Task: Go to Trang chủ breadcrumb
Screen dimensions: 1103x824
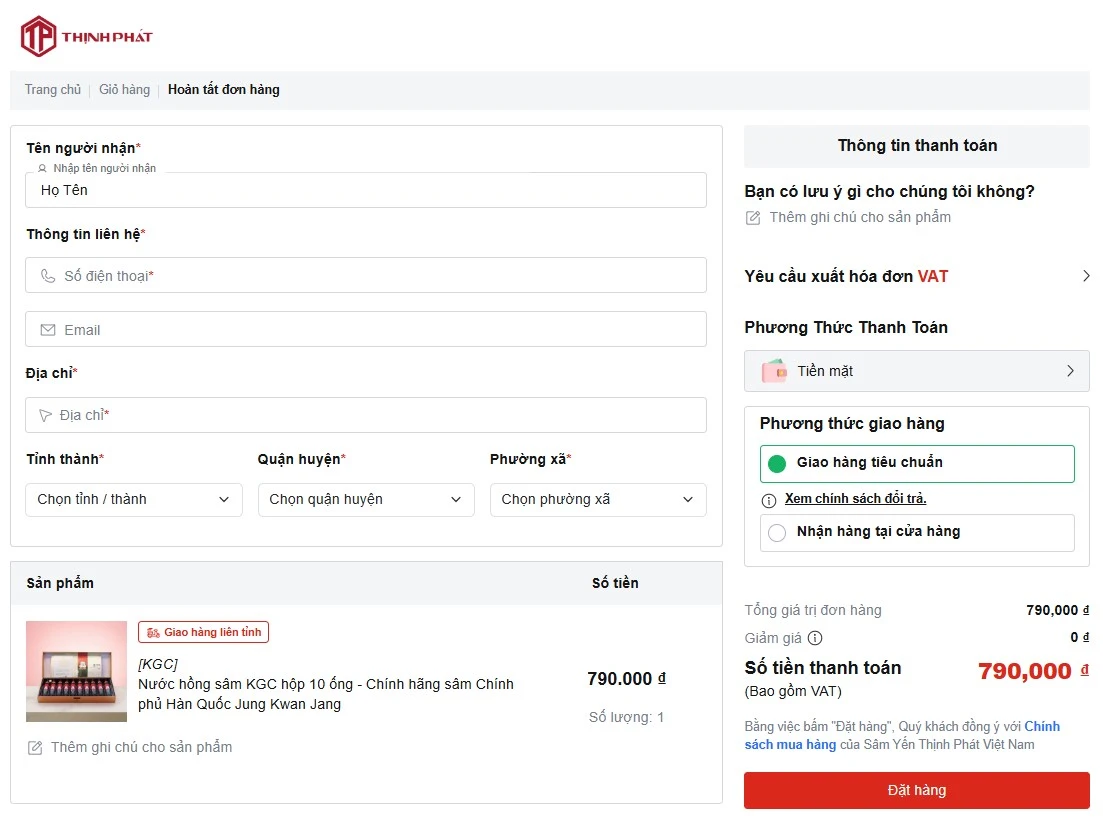Action: click(x=53, y=90)
